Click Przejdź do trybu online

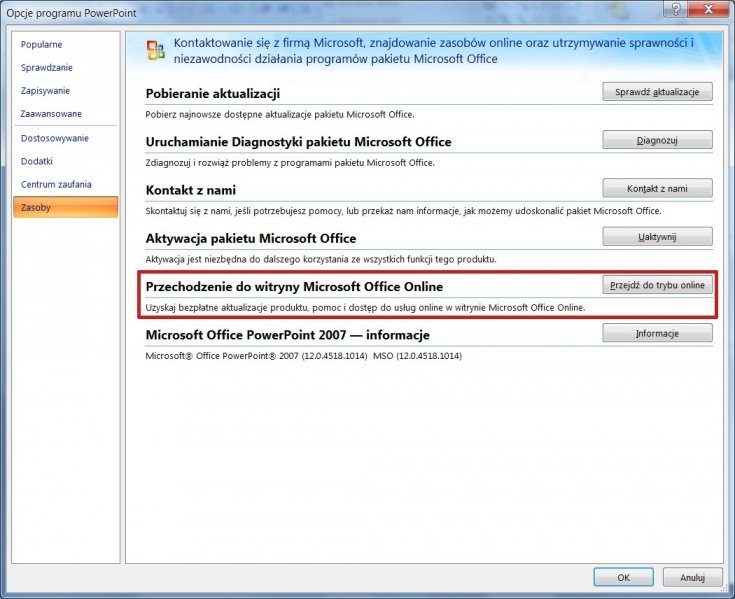(x=657, y=285)
